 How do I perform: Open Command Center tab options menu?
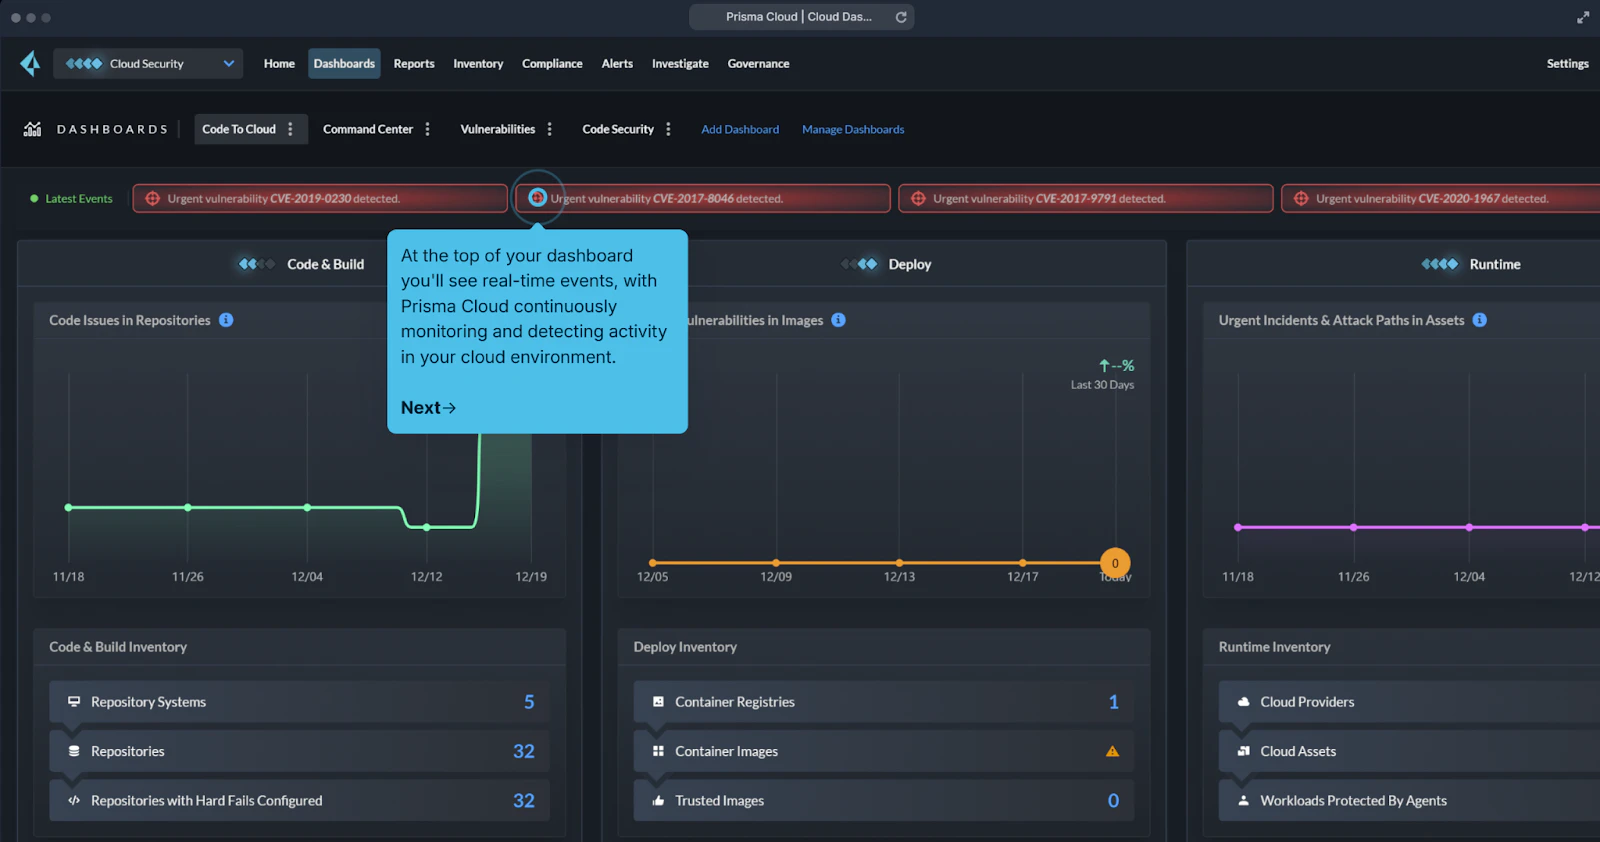click(428, 129)
